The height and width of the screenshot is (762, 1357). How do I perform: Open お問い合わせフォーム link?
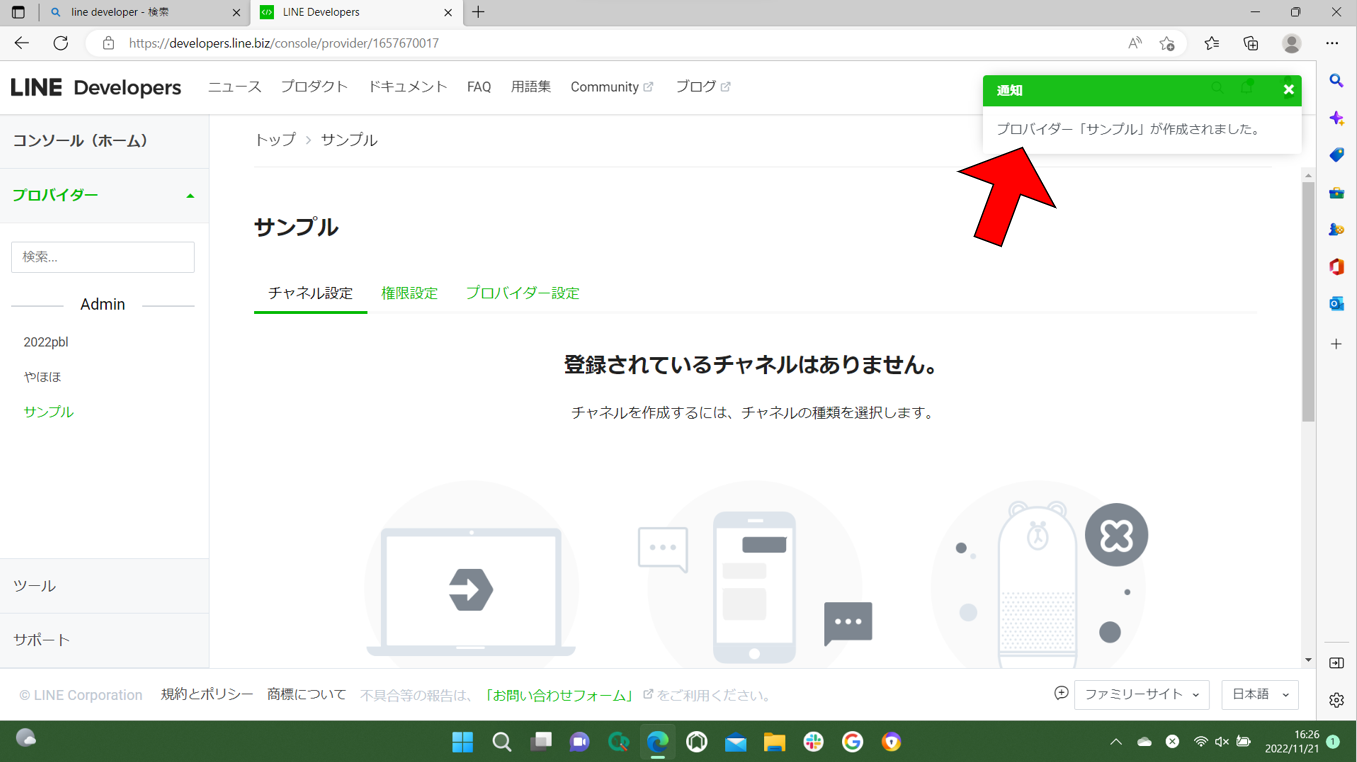click(560, 696)
